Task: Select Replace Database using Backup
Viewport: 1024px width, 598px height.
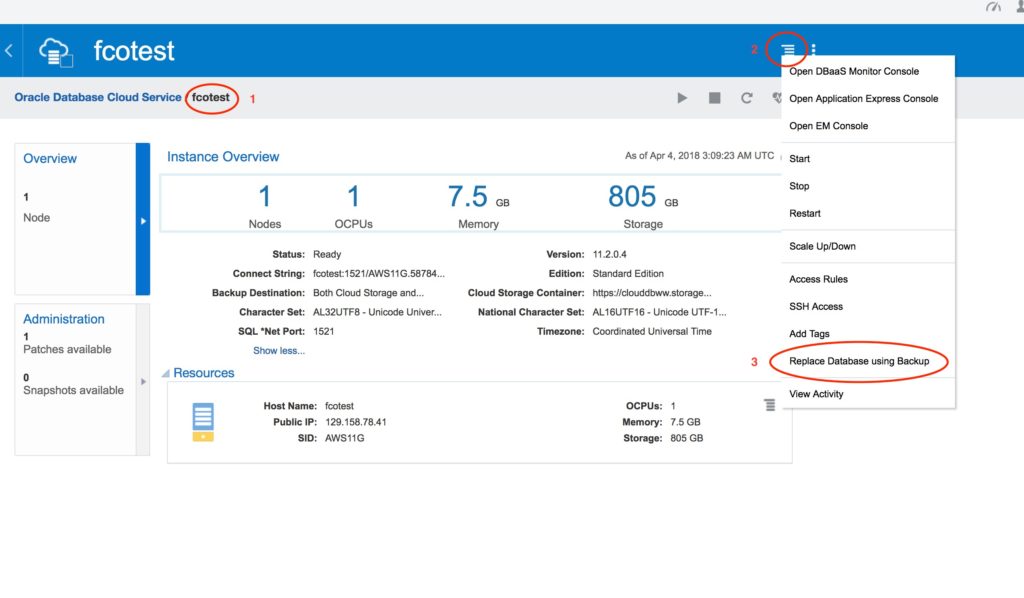Action: click(x=858, y=361)
